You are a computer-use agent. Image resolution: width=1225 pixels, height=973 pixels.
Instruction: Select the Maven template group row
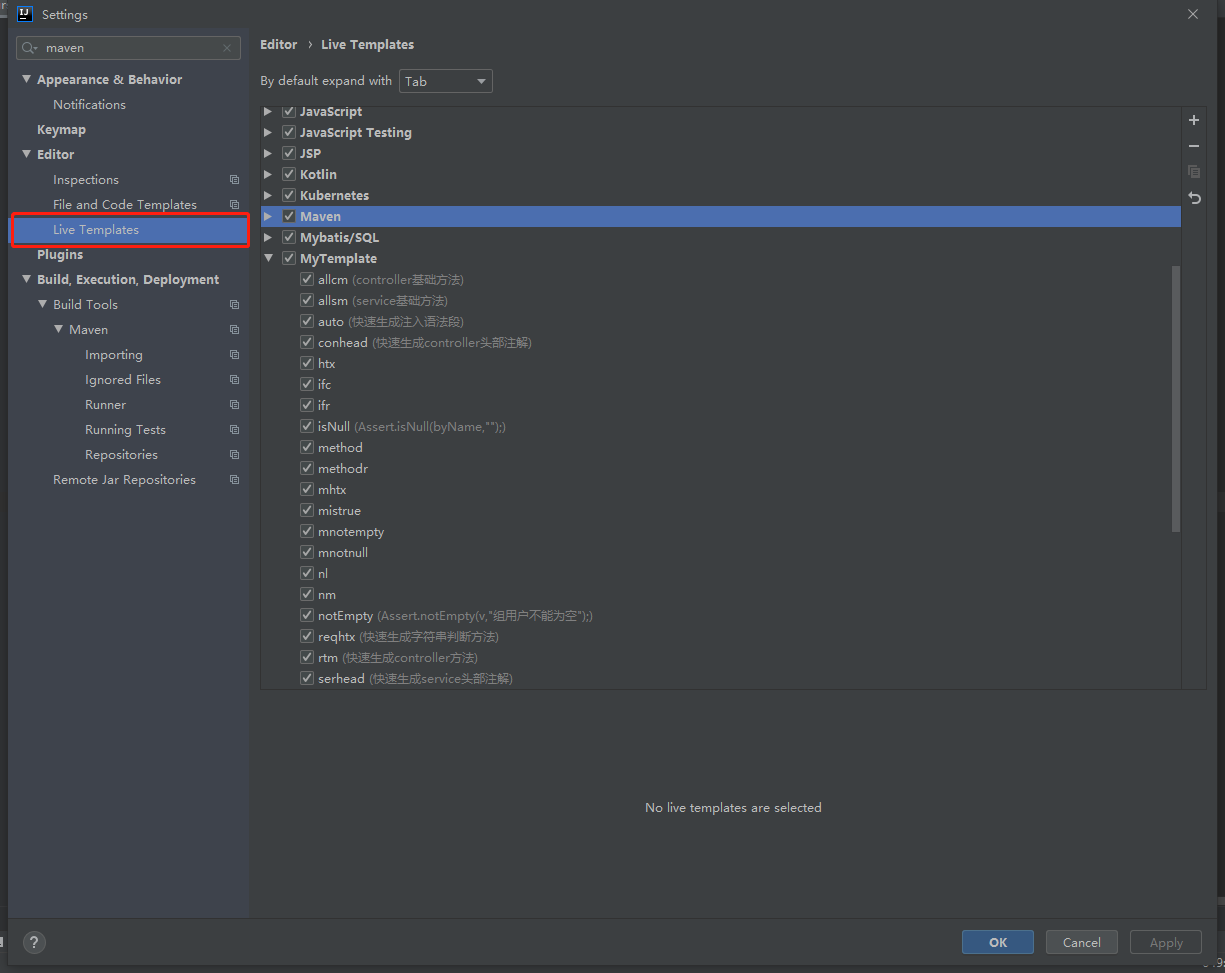[721, 216]
